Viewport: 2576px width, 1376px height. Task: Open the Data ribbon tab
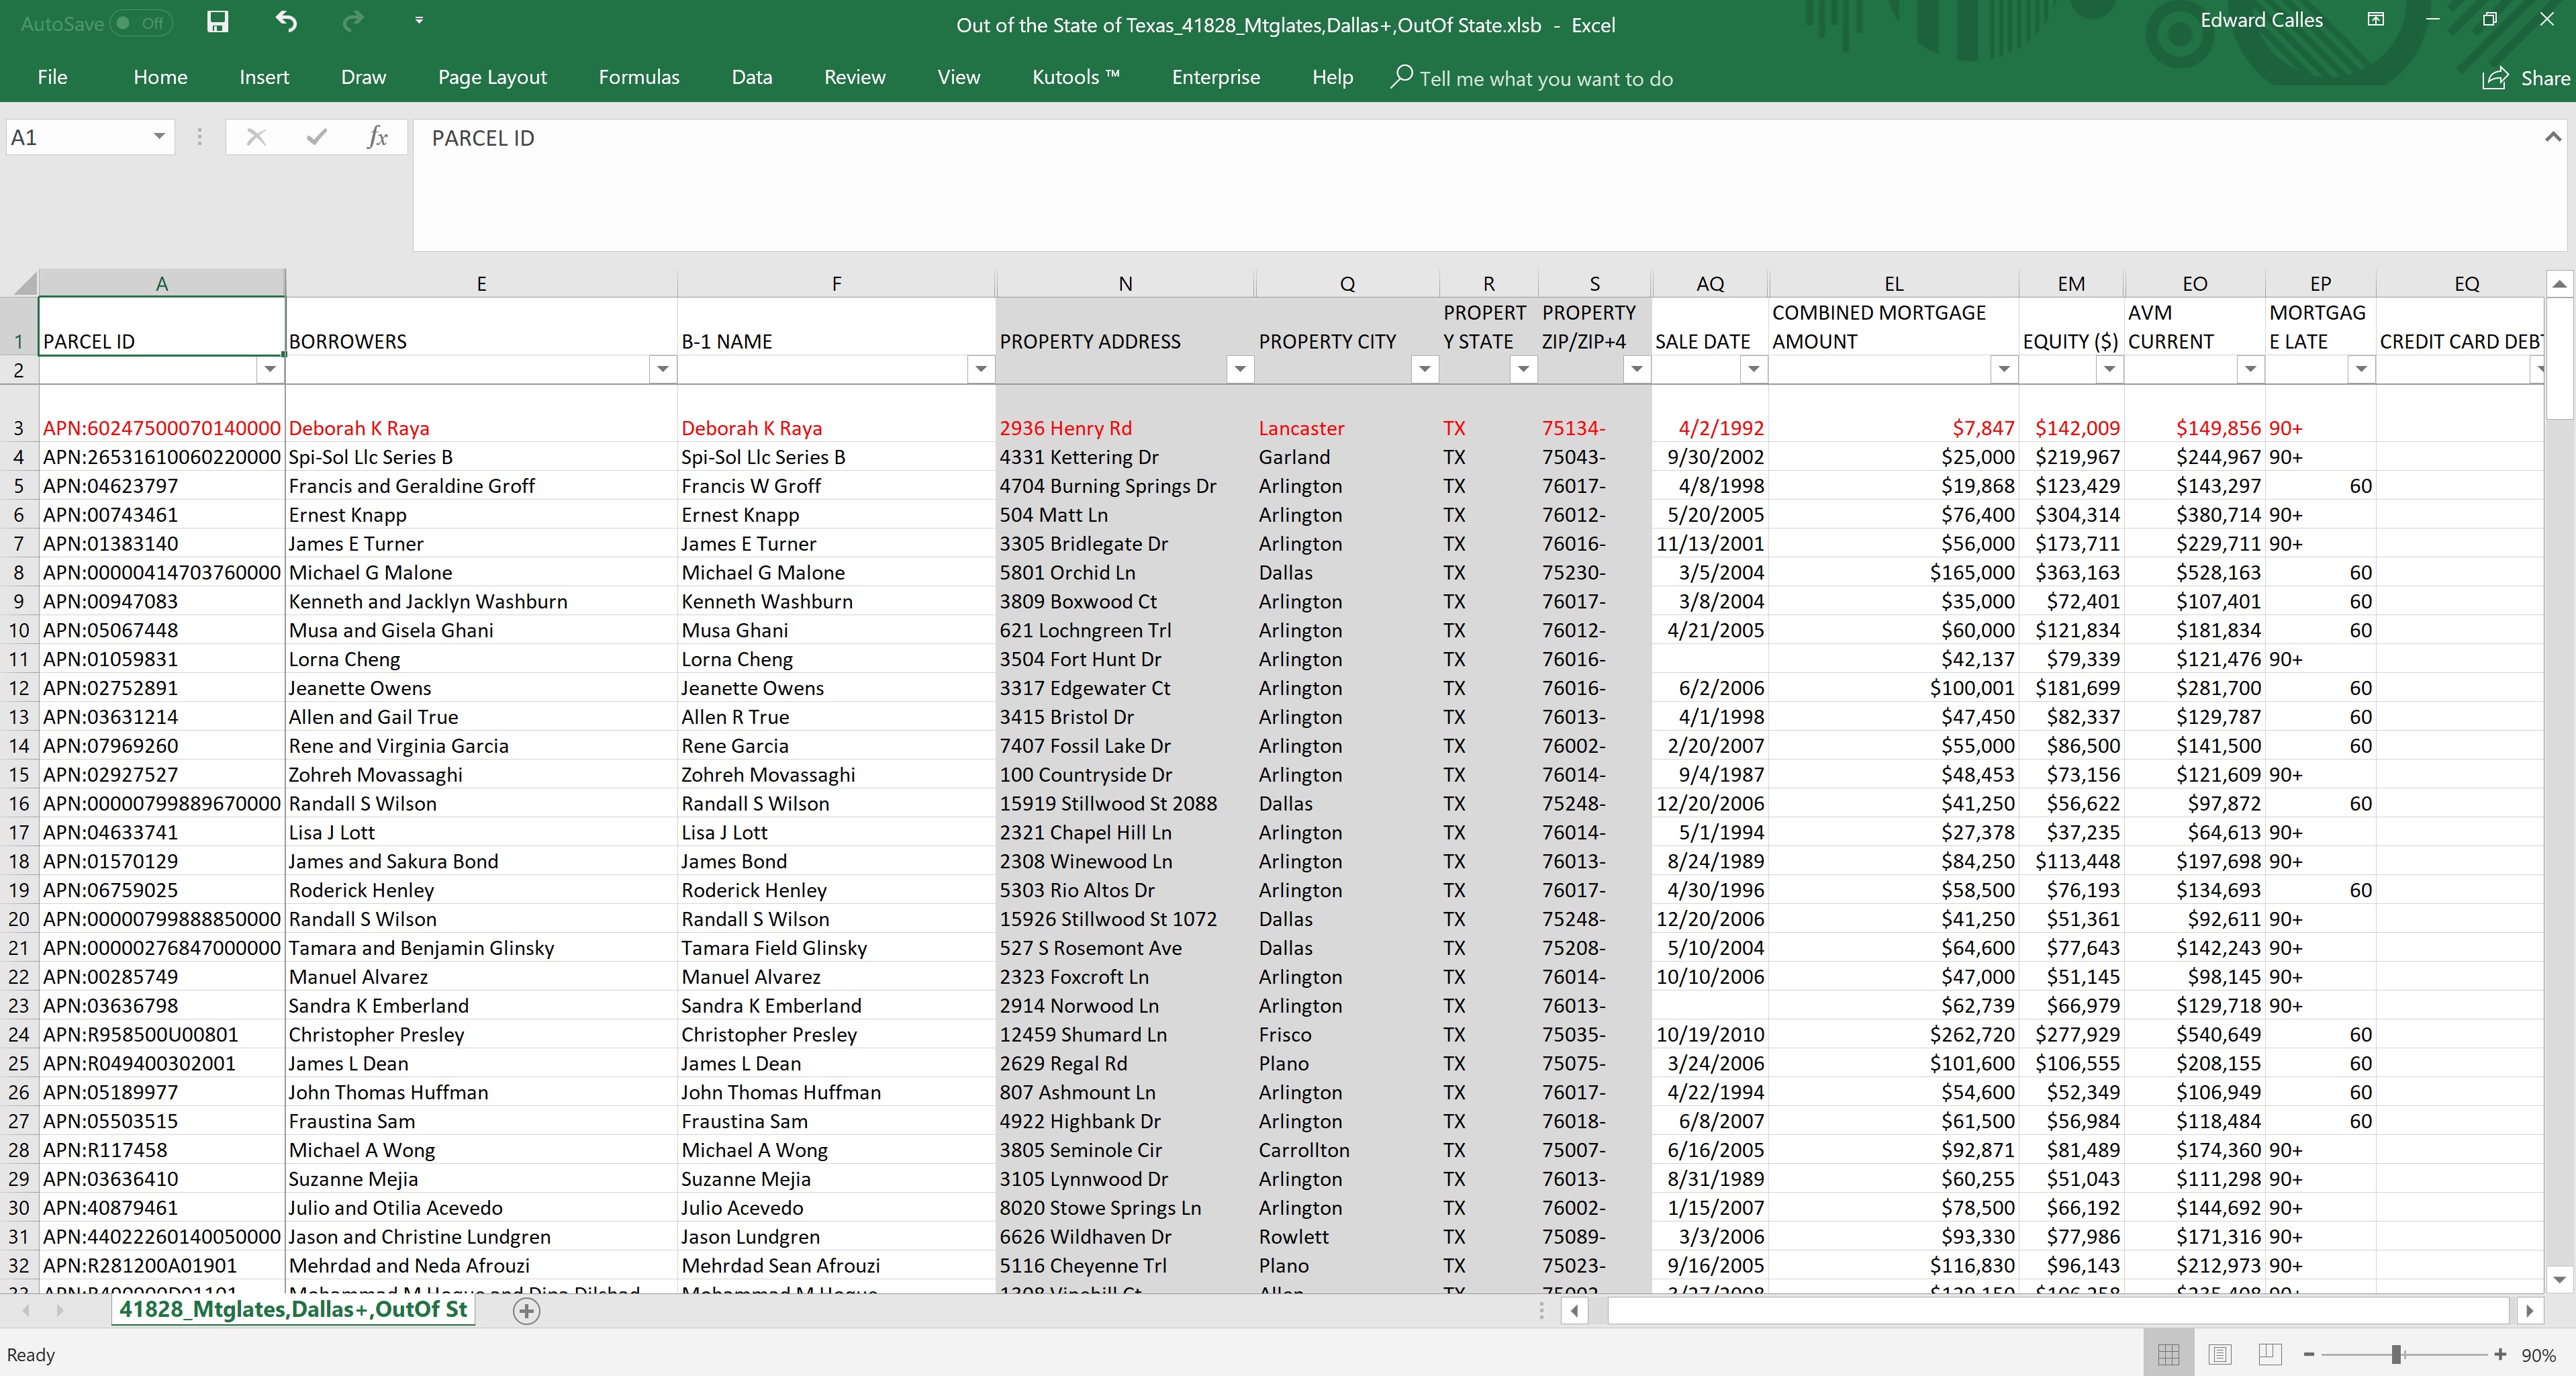pos(752,77)
